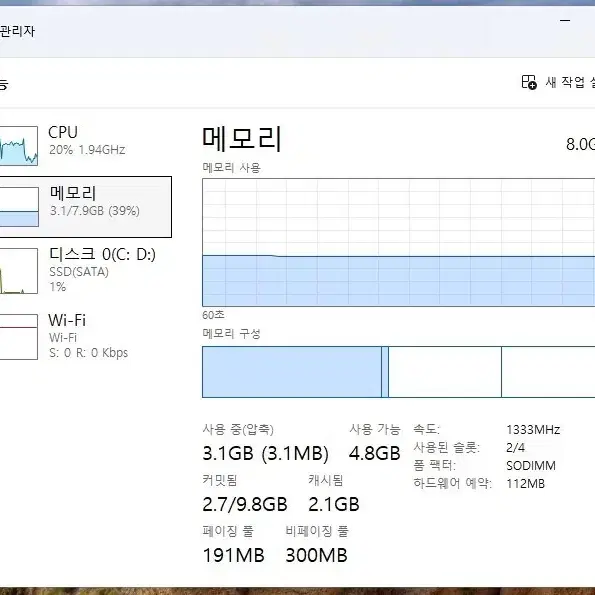Click the 새 작업 label button
595x595 pixels.
pyautogui.click(x=570, y=82)
